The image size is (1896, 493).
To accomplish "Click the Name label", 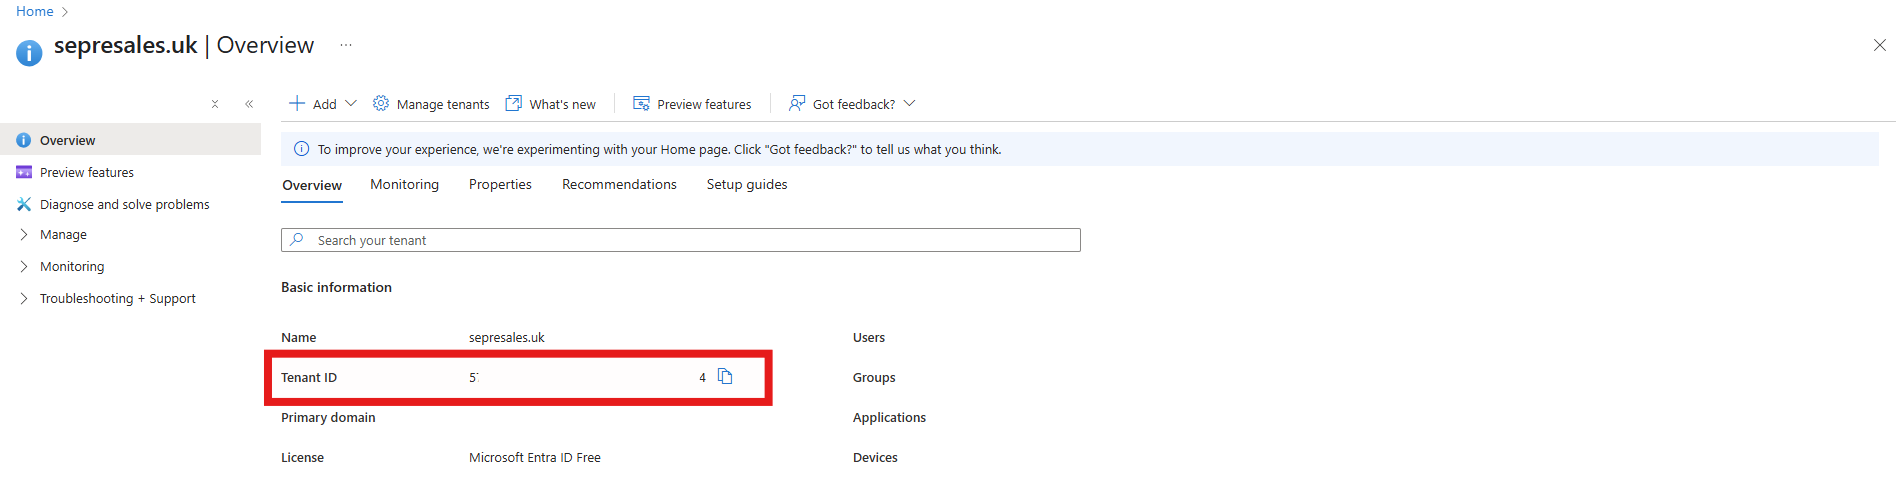I will point(298,338).
